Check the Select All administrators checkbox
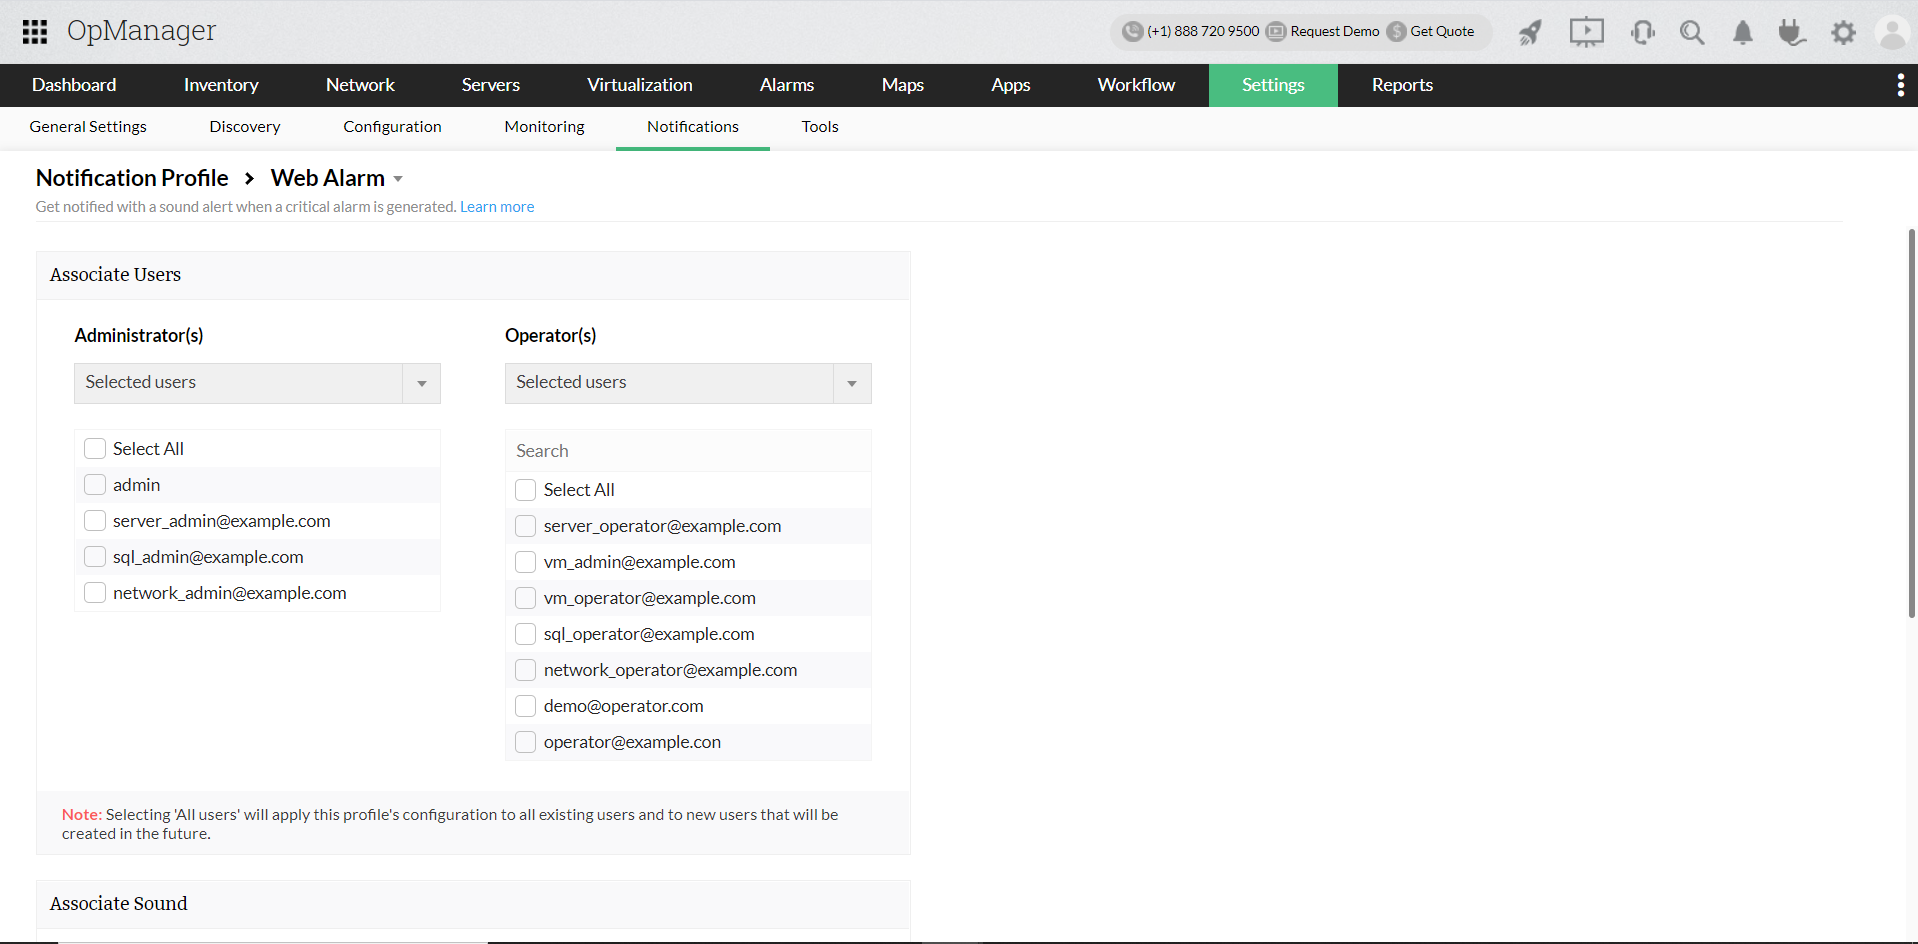The image size is (1918, 944). pos(95,448)
